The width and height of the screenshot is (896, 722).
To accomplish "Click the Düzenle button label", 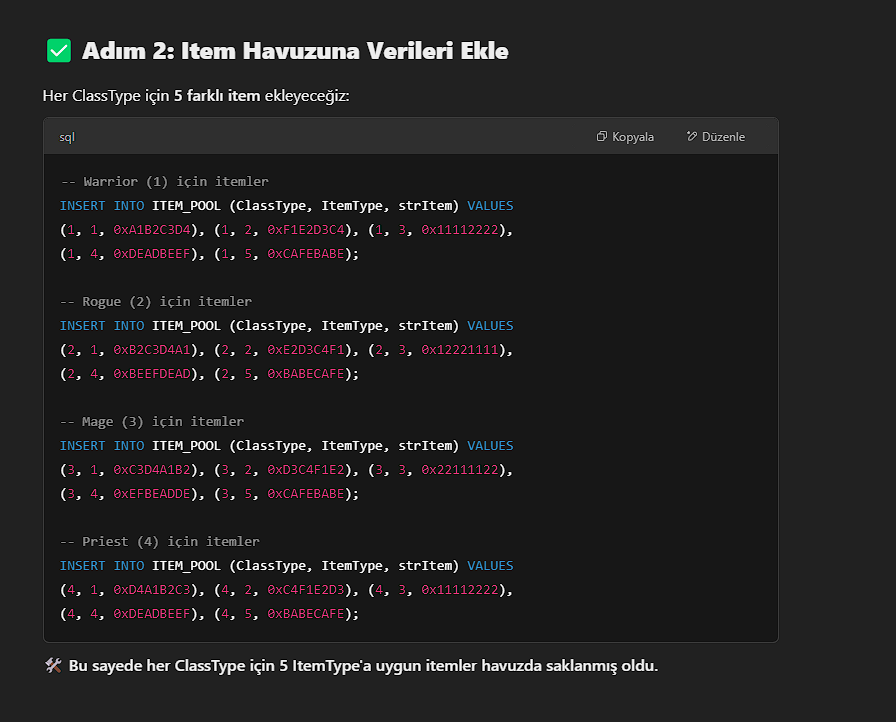I will (x=723, y=137).
